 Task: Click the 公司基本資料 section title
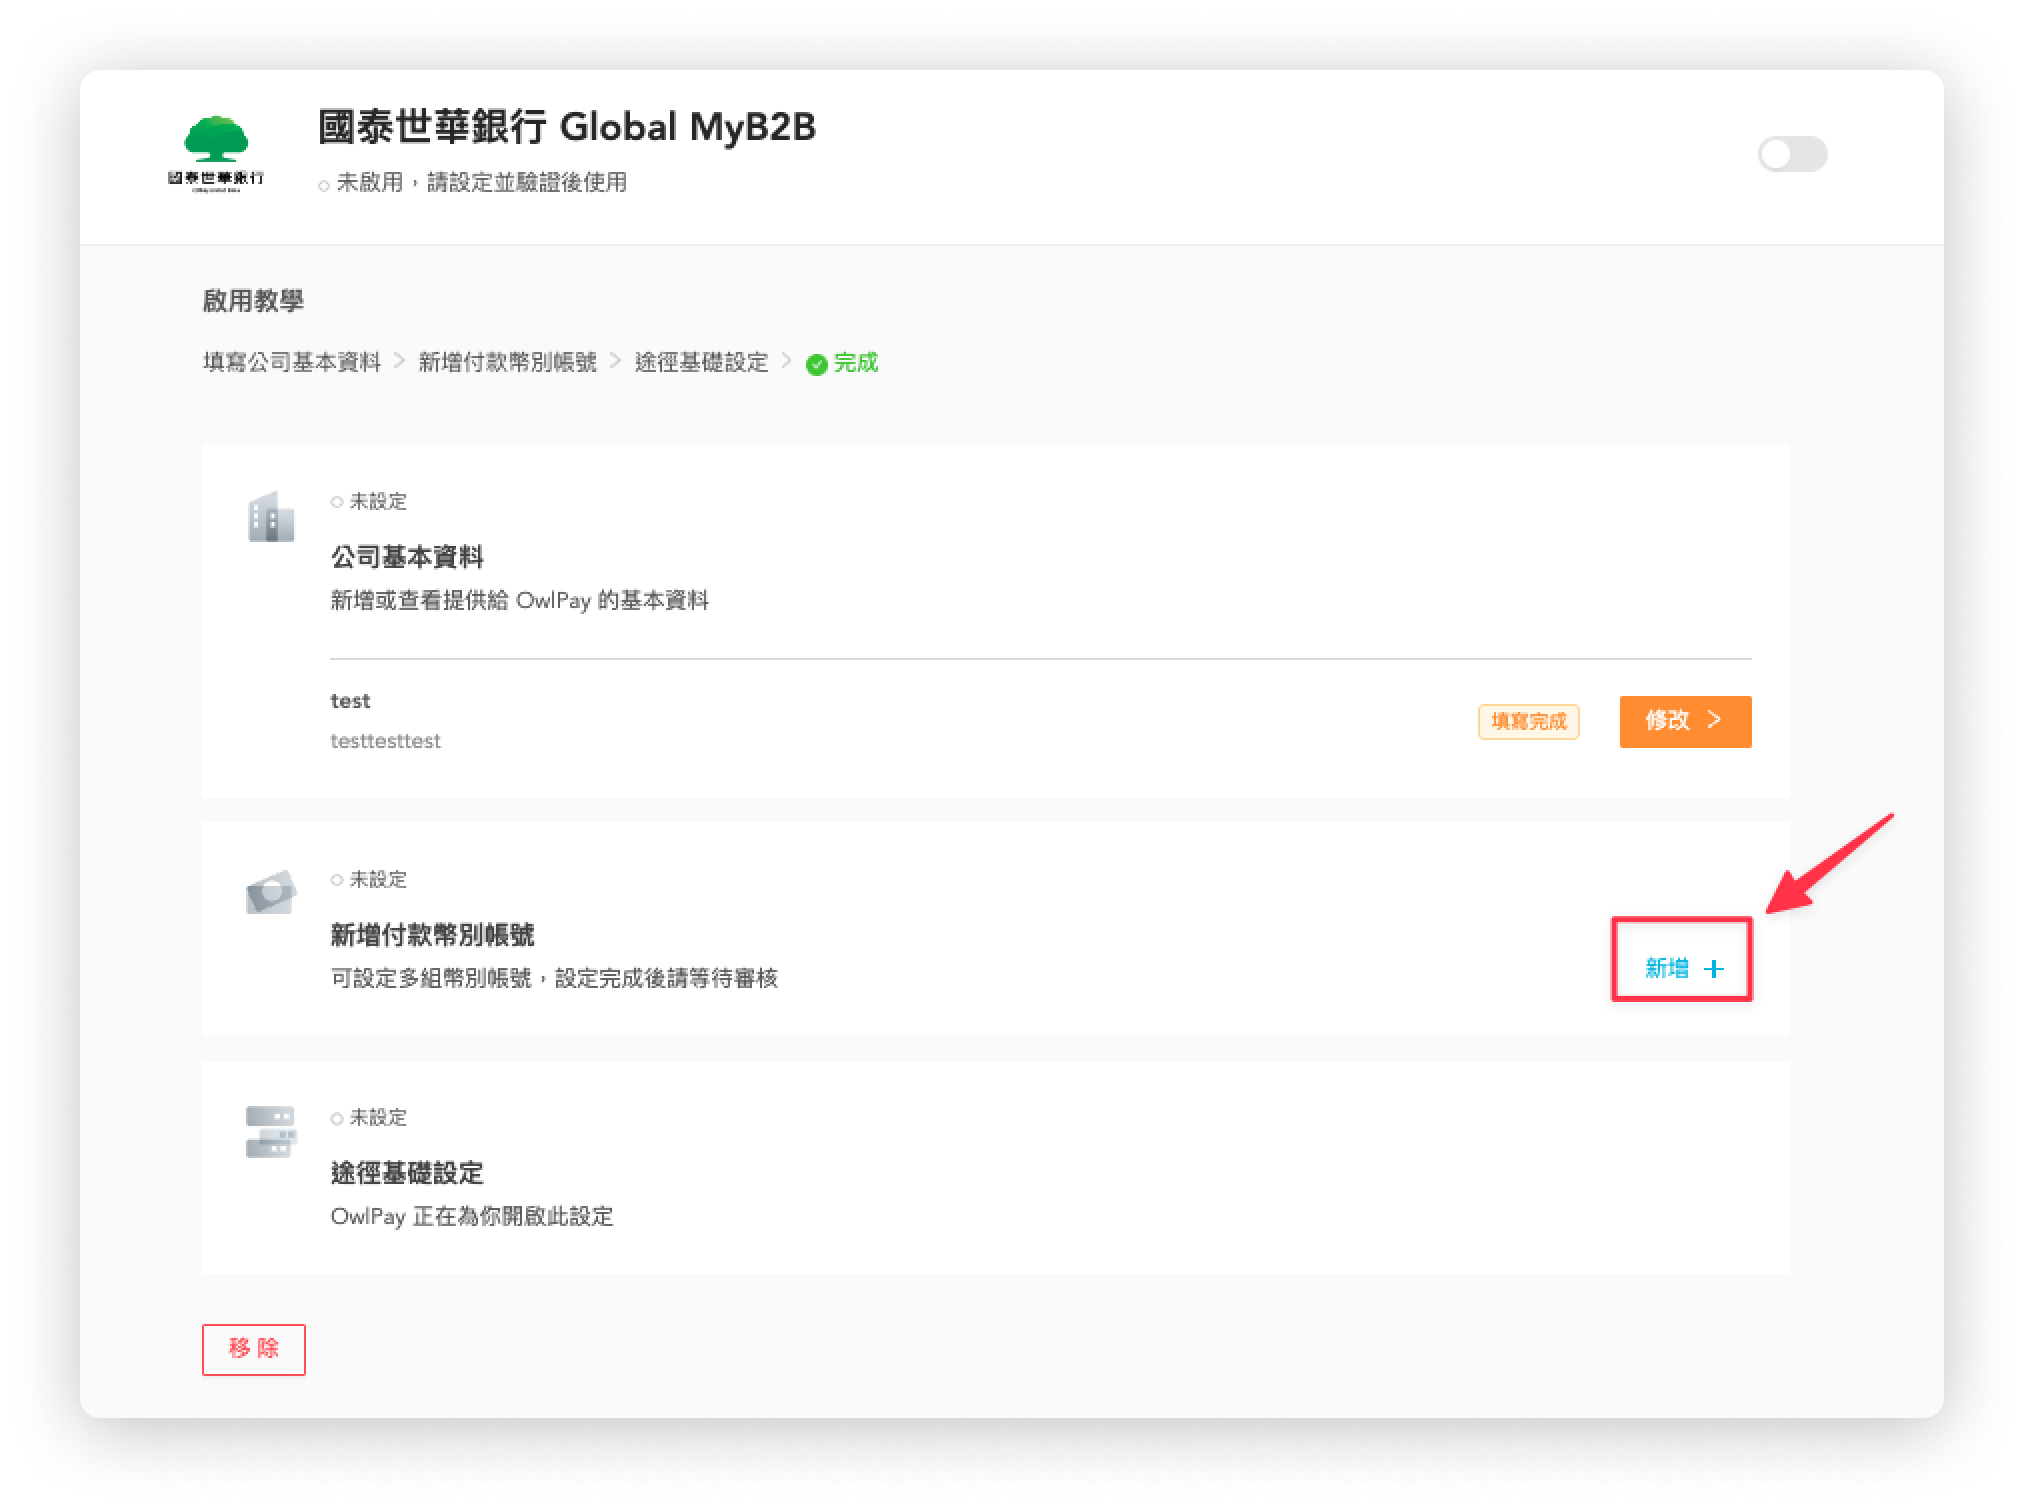pos(407,557)
